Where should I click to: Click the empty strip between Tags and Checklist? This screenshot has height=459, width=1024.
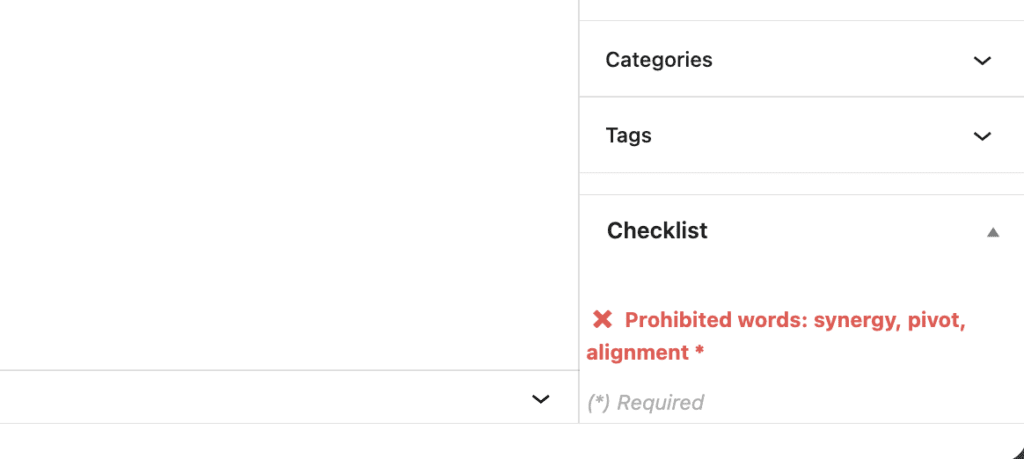click(800, 184)
